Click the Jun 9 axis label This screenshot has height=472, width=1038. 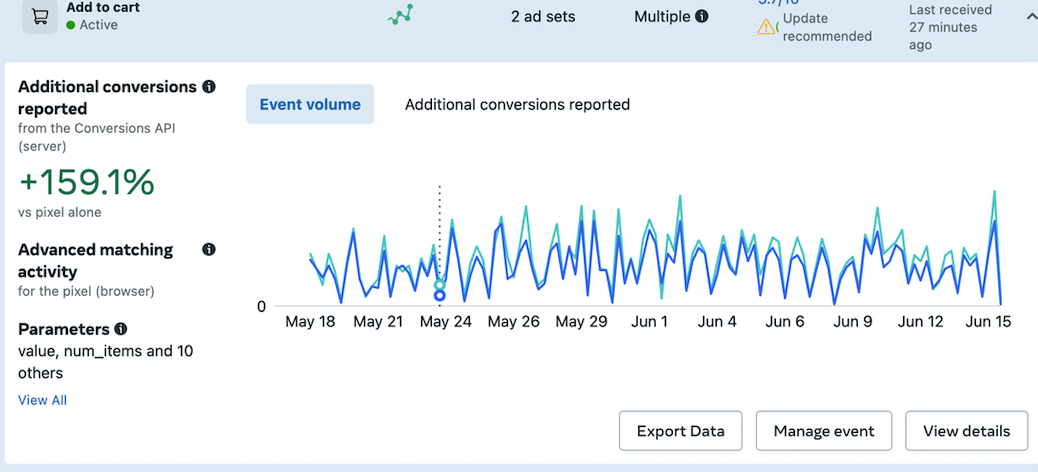coord(852,322)
